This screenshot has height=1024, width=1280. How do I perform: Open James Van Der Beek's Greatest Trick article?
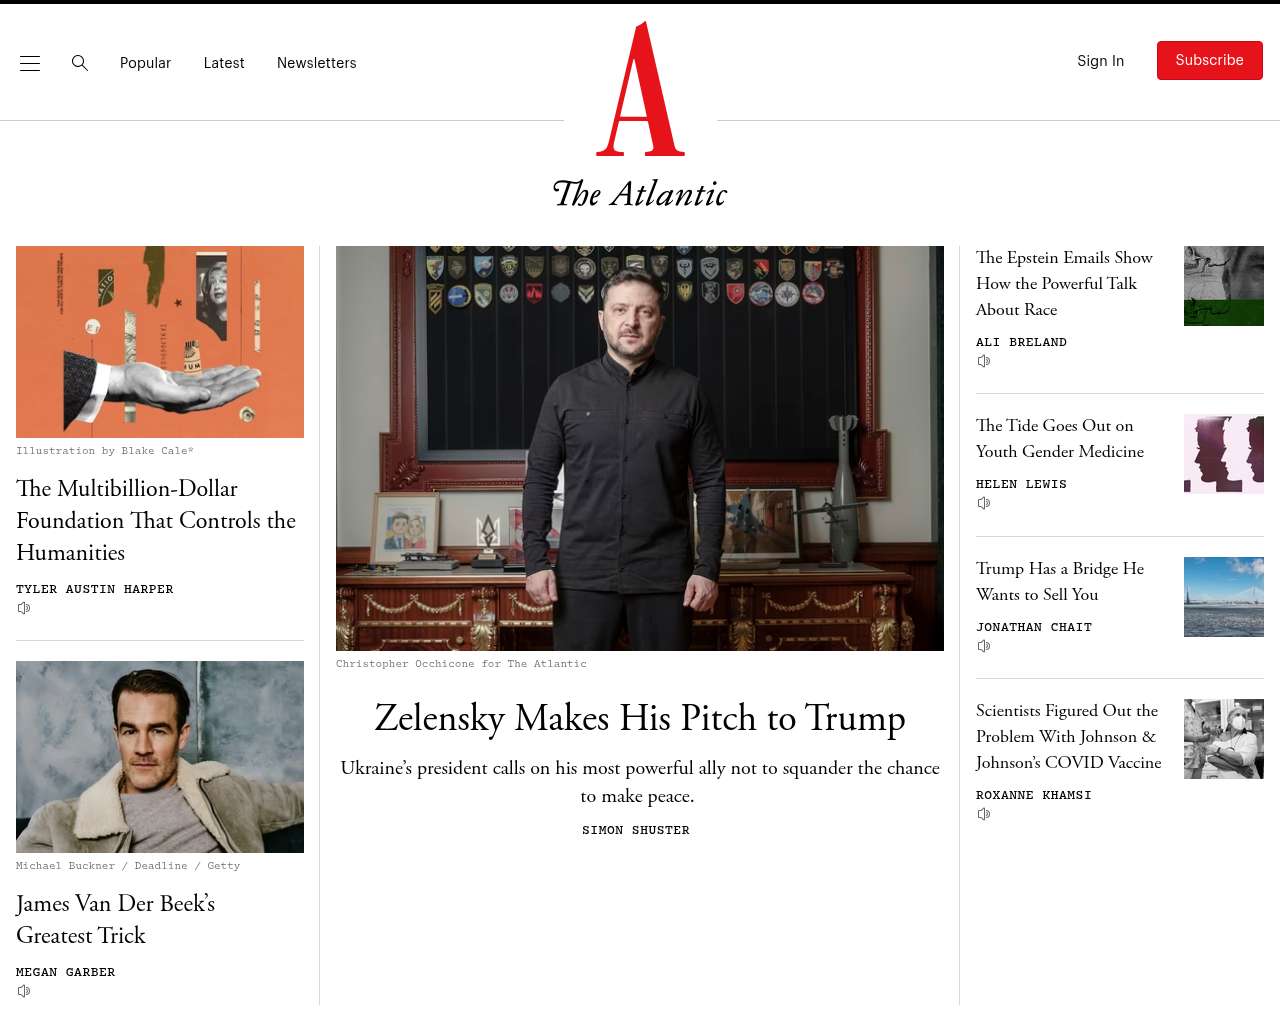(116, 919)
